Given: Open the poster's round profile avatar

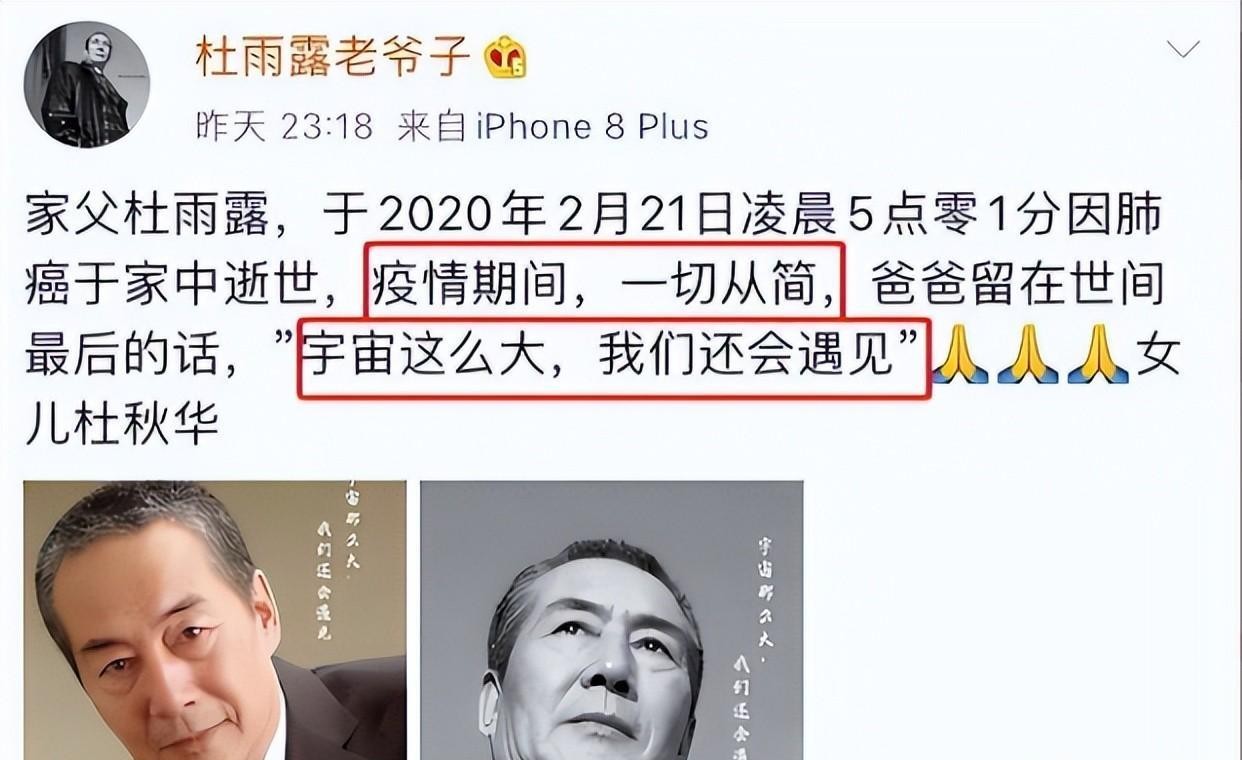Looking at the screenshot, I should click(x=87, y=84).
